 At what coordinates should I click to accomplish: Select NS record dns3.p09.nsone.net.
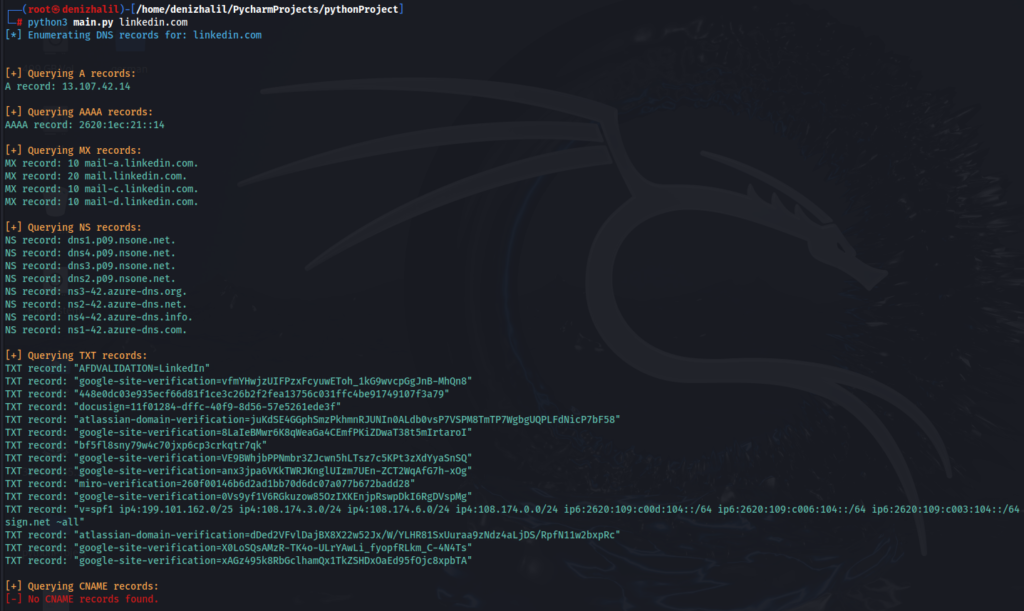90,266
